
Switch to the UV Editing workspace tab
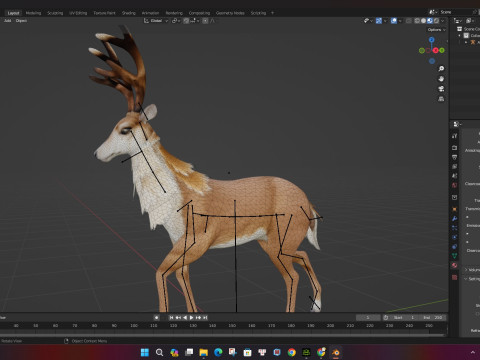tap(78, 13)
